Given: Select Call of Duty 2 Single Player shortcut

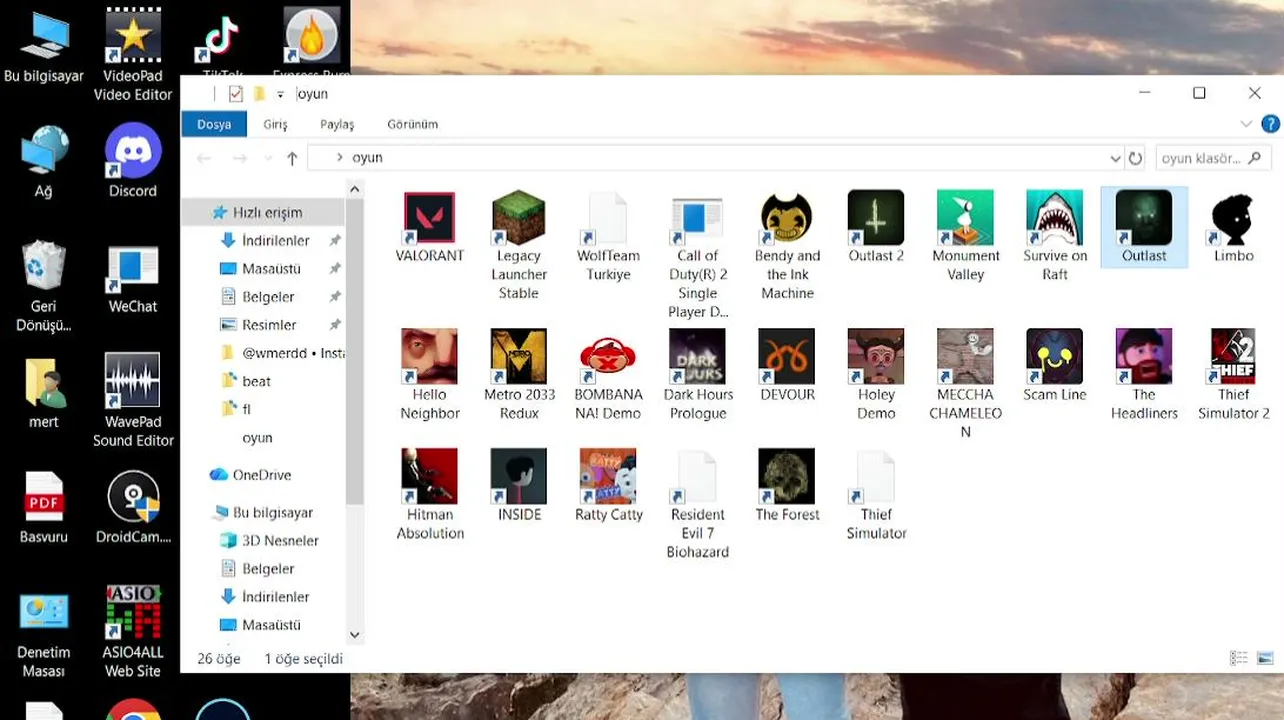Looking at the screenshot, I should [697, 256].
